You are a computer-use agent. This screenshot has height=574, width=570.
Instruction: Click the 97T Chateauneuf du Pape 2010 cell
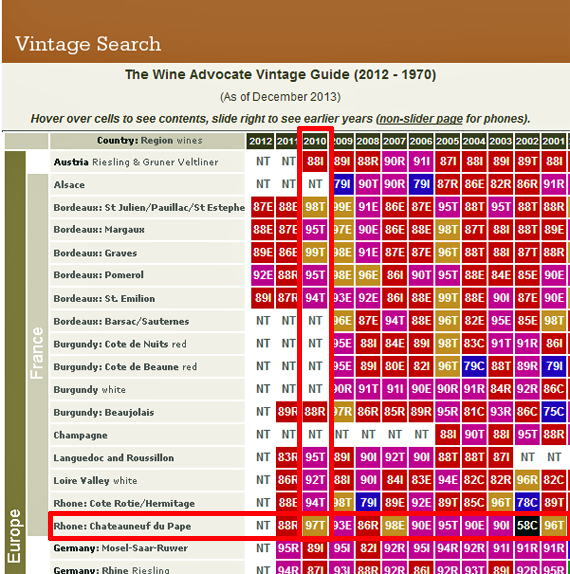[x=314, y=526]
